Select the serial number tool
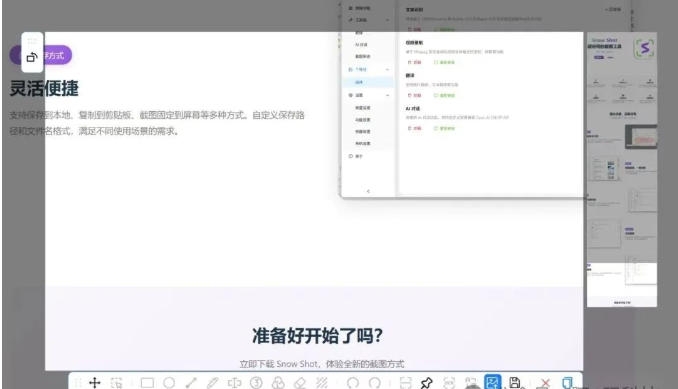Image resolution: width=678 pixels, height=389 pixels. pos(256,383)
